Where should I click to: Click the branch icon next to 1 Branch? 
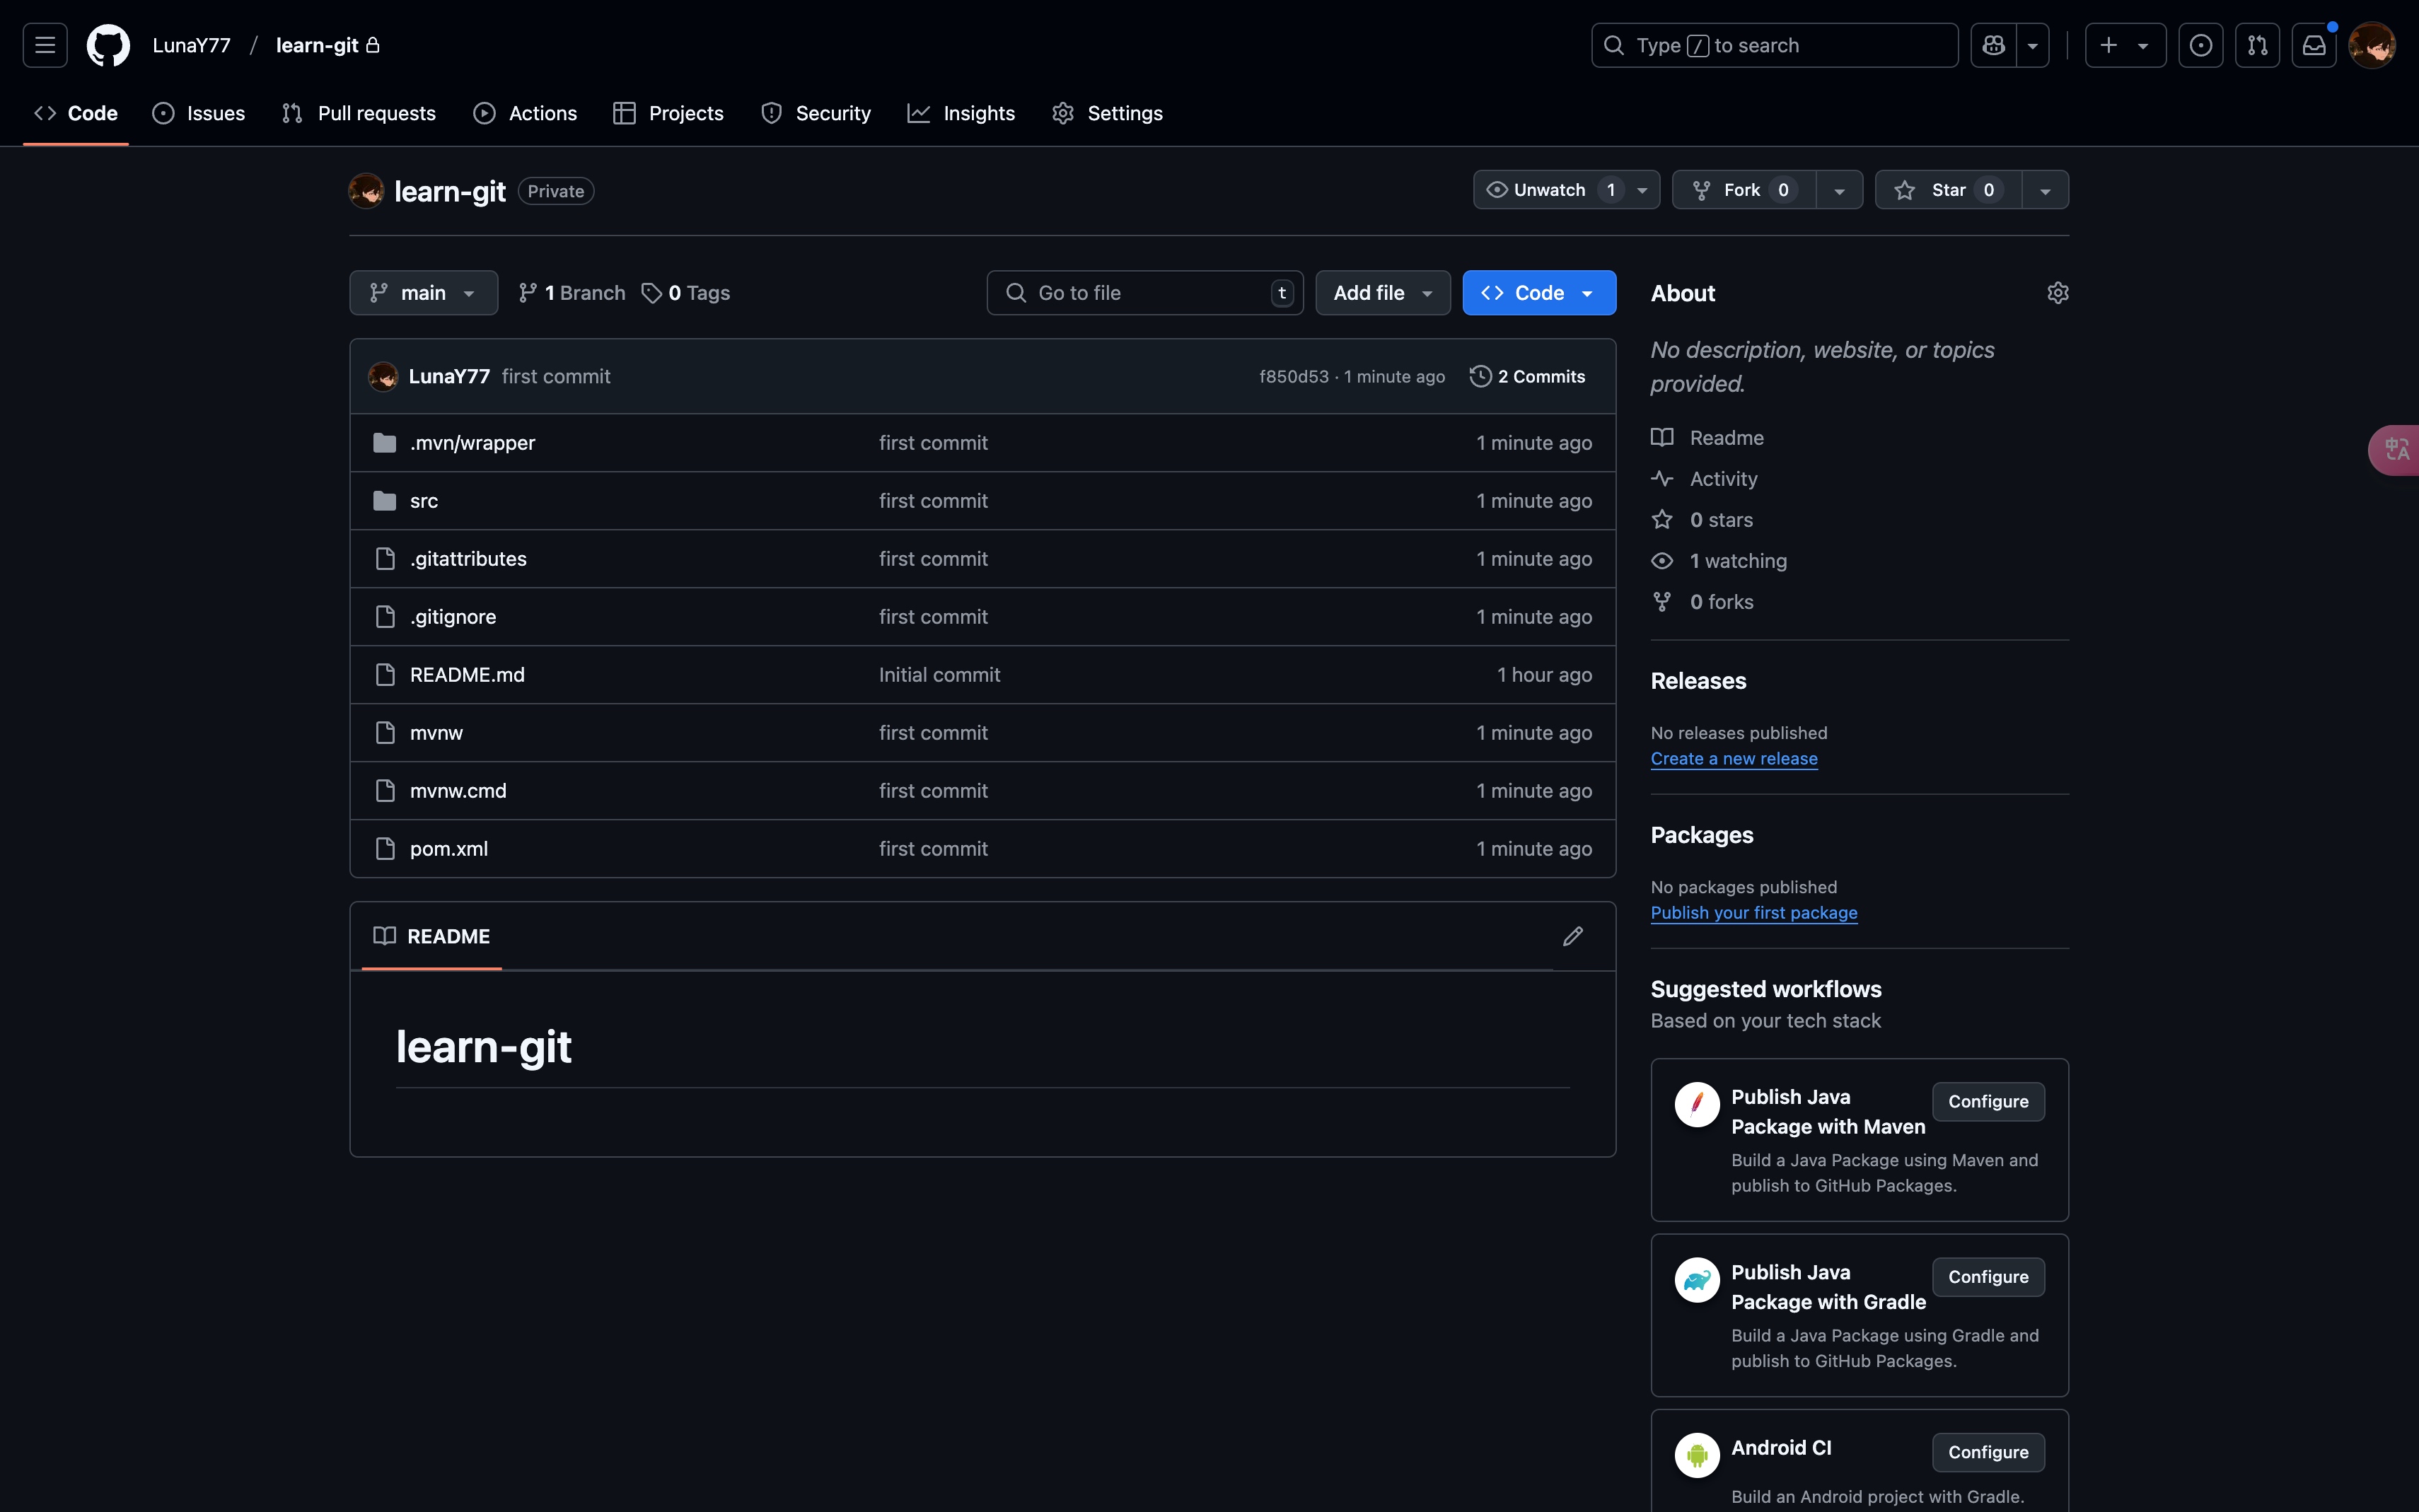coord(527,293)
